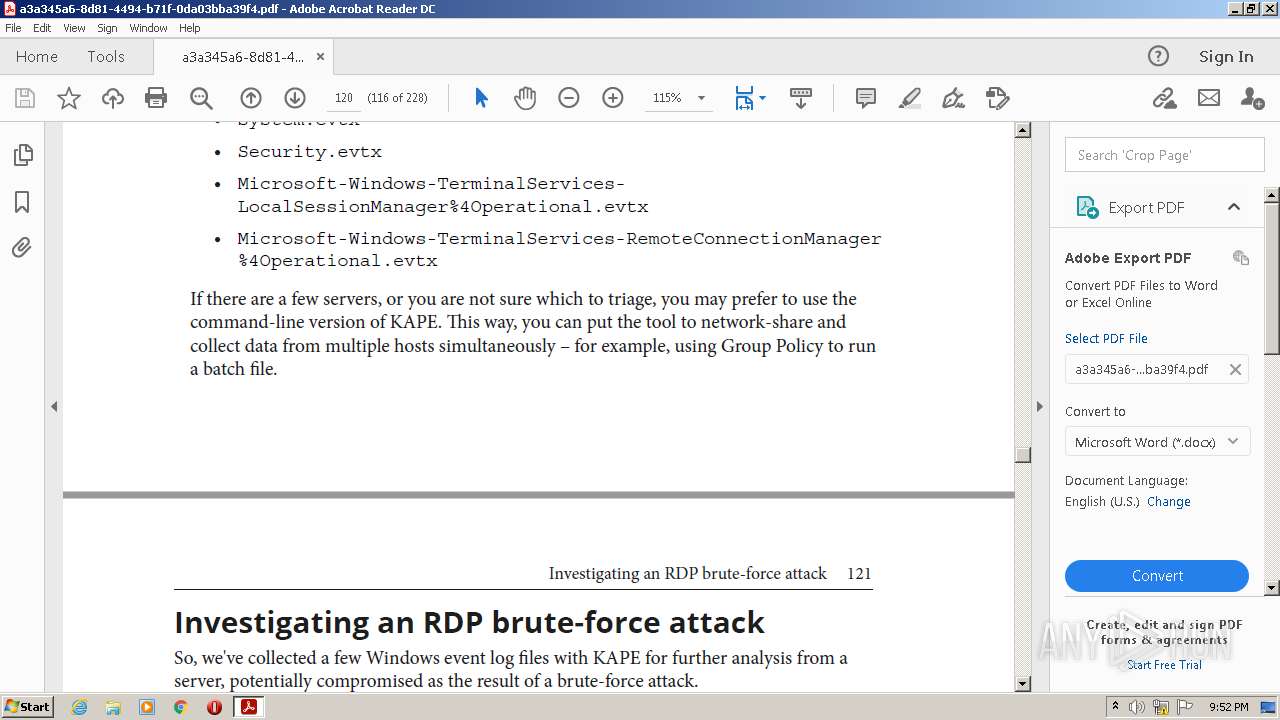Screen dimensions: 1280x720
Task: Upload the file to cloud
Action: point(113,98)
